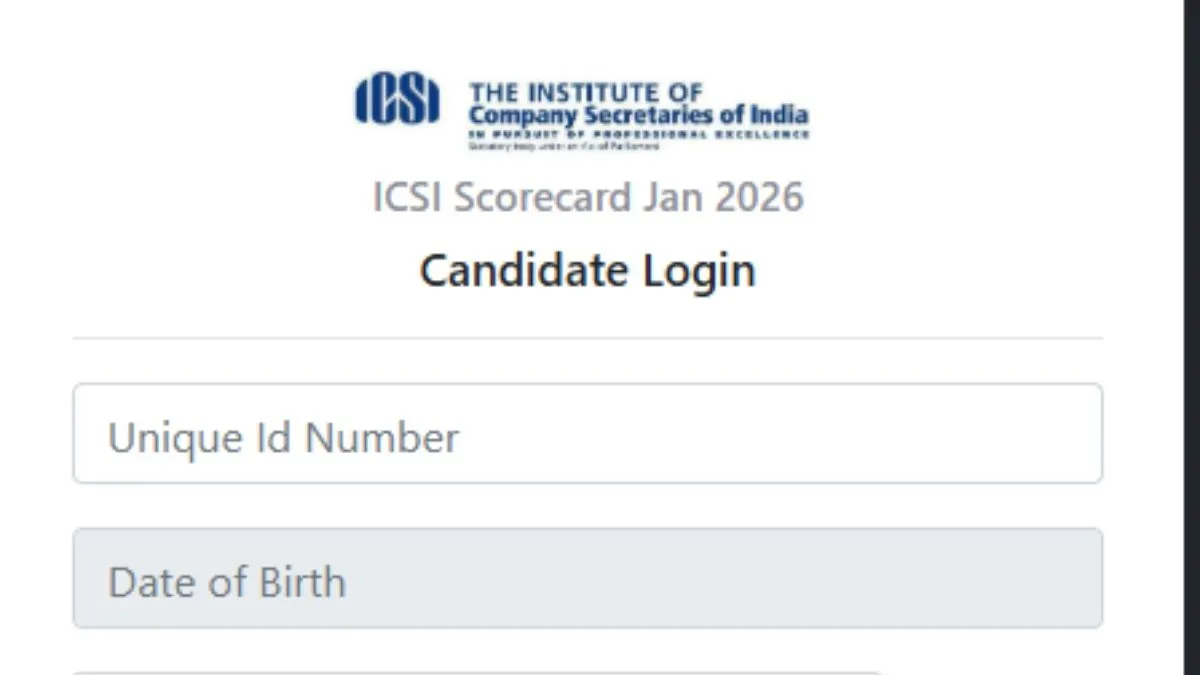This screenshot has width=1200, height=675.
Task: Click '2026' in the Scorecard subtitle
Action: [x=759, y=197]
